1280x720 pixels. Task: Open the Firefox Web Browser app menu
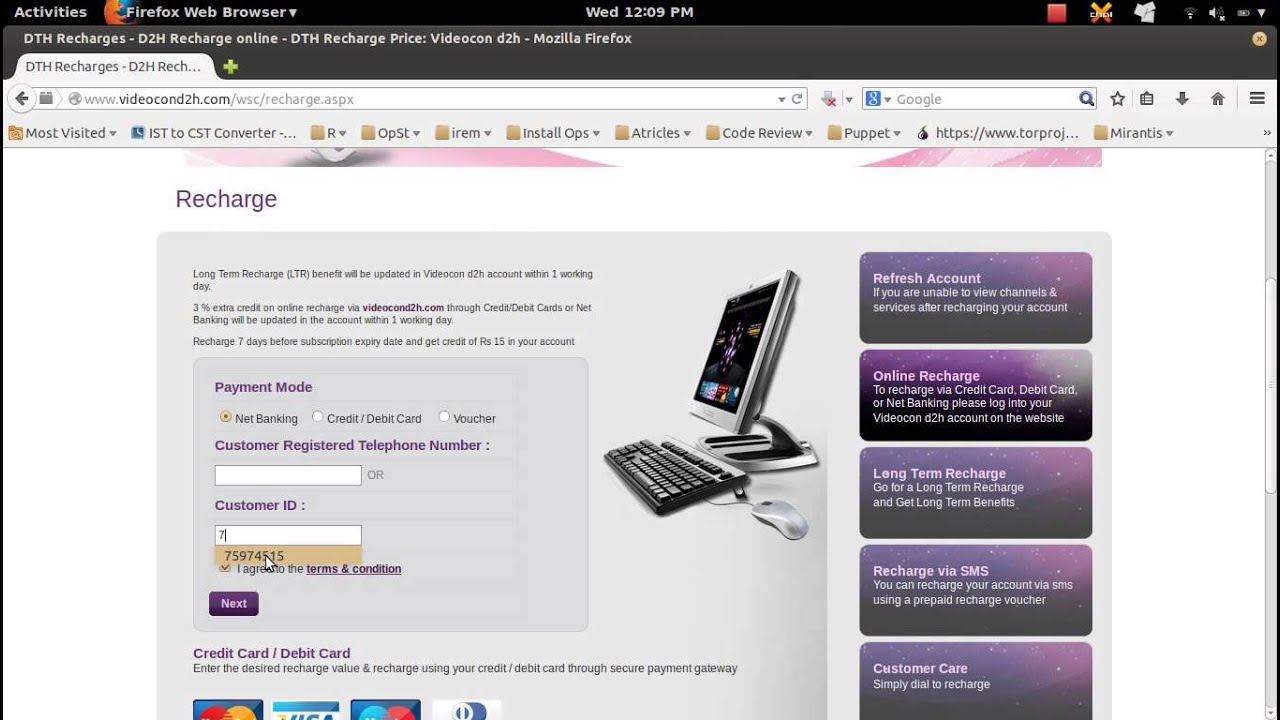point(212,12)
